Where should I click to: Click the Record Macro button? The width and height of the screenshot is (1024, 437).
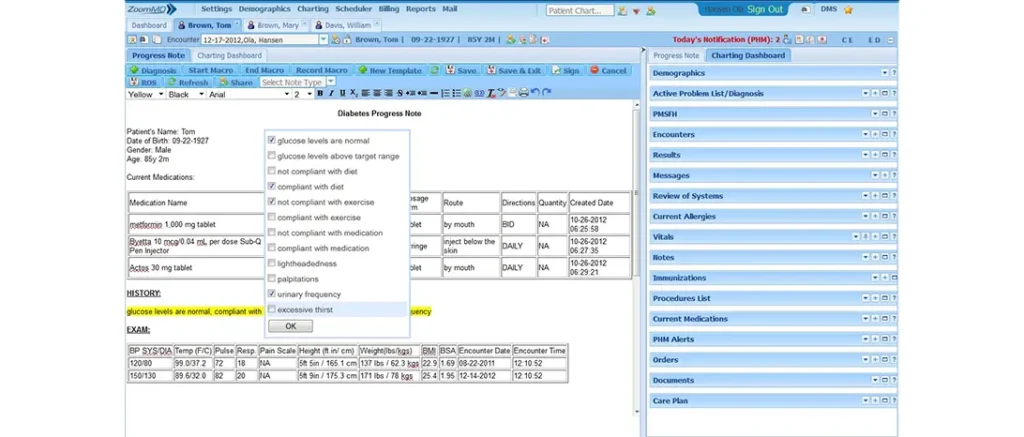321,71
